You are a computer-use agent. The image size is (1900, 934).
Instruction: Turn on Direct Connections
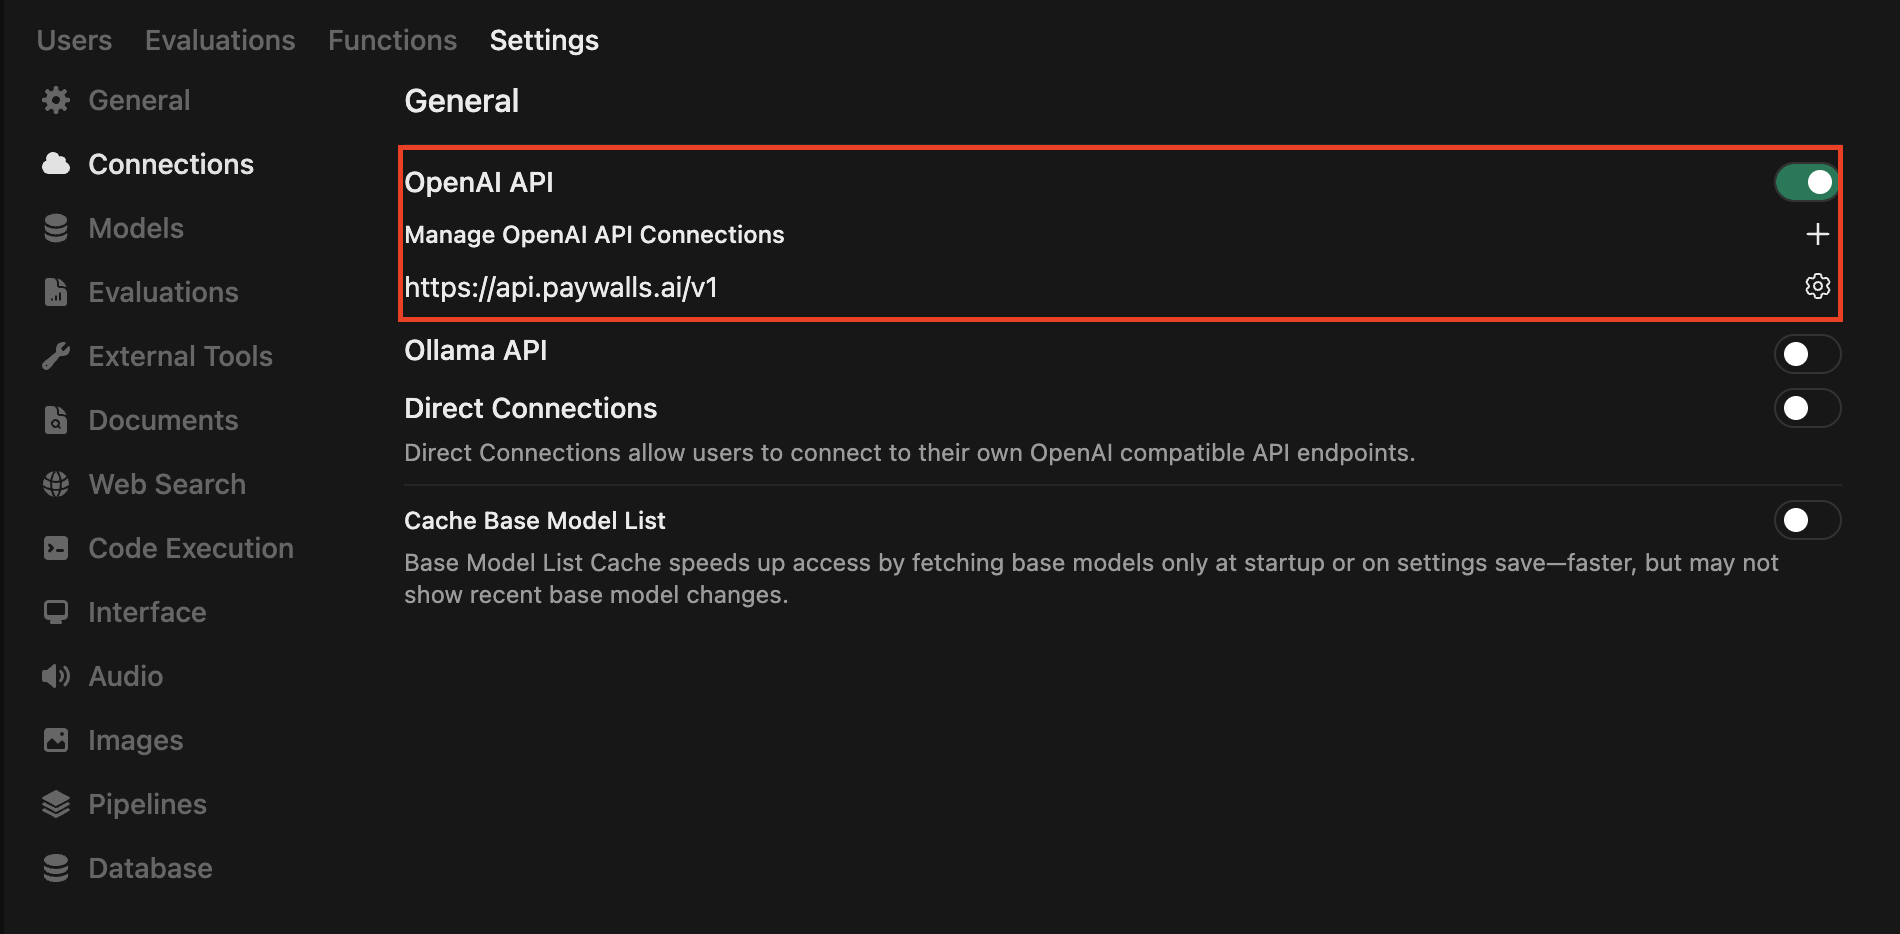coord(1807,408)
